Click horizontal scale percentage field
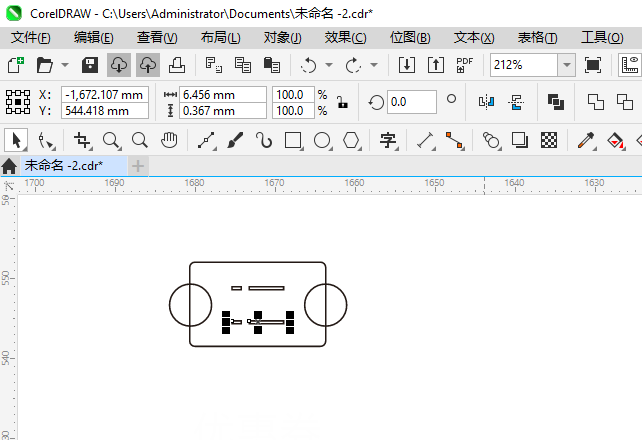 tap(293, 95)
